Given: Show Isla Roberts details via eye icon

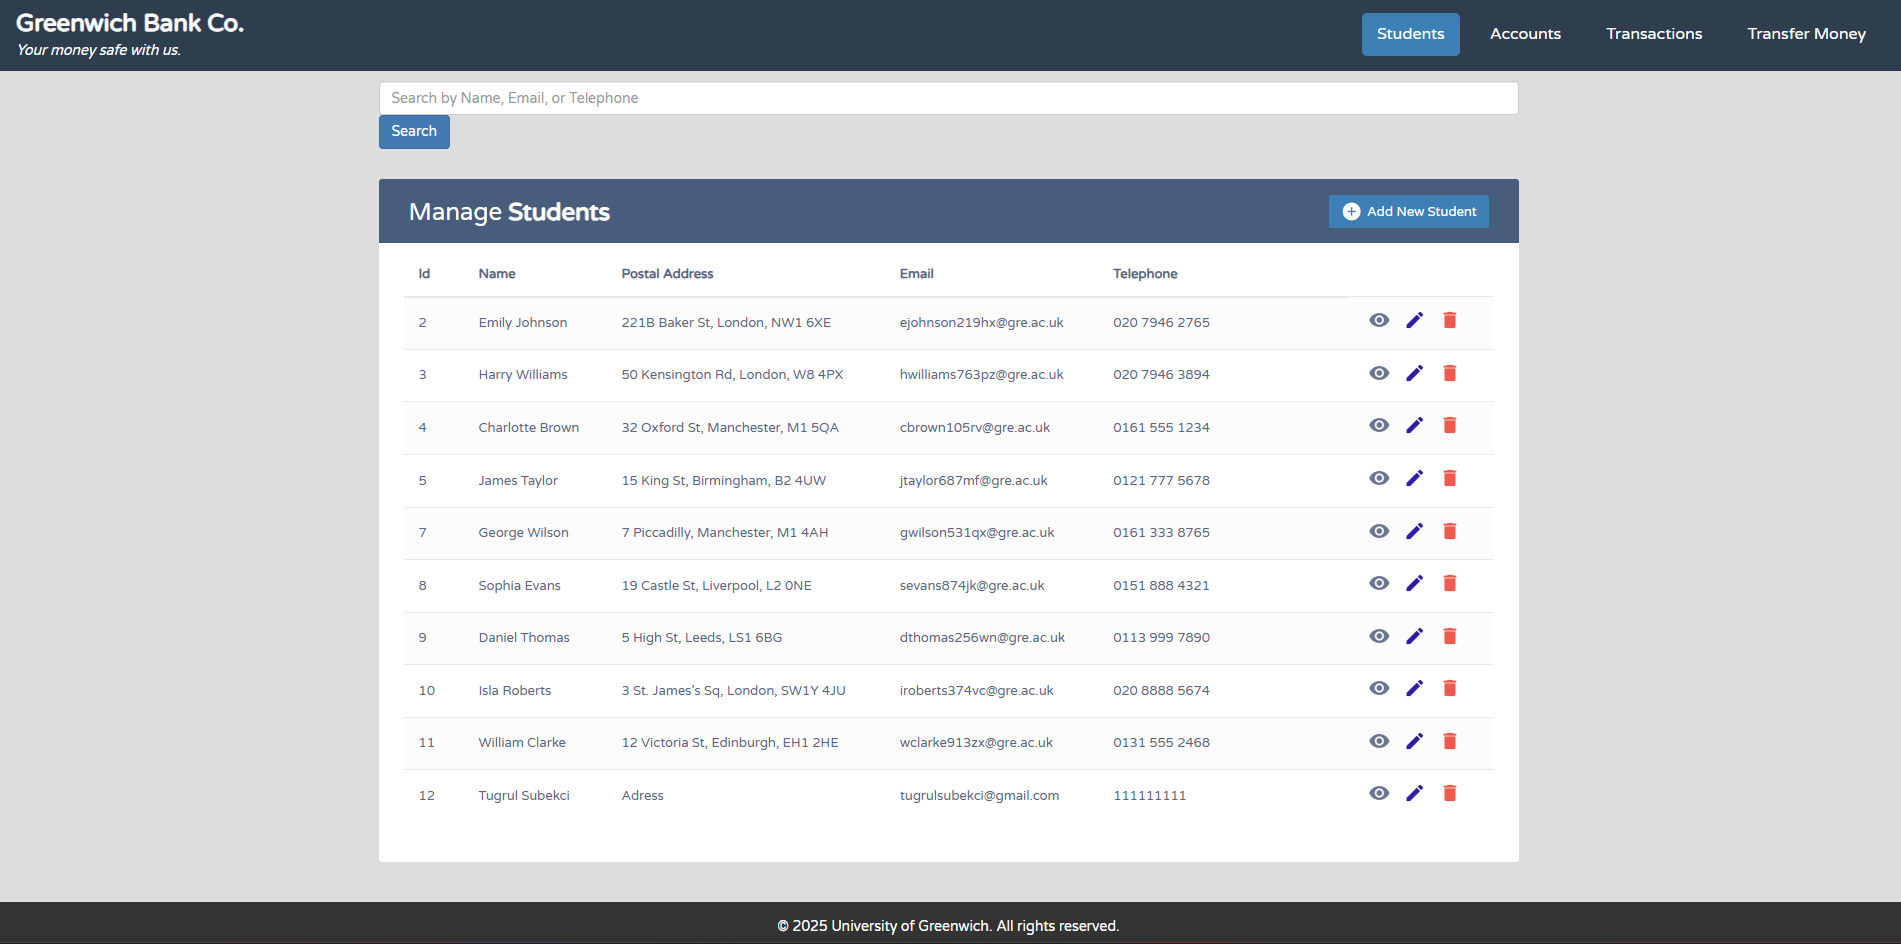Looking at the screenshot, I should coord(1379,688).
